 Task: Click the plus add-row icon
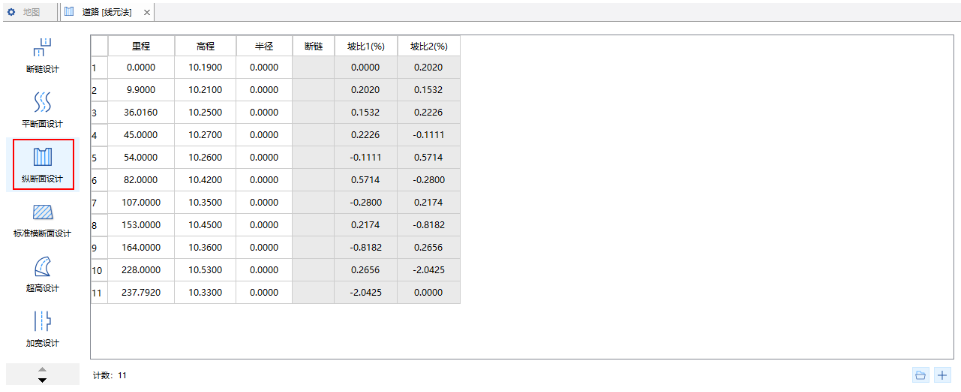click(x=943, y=375)
